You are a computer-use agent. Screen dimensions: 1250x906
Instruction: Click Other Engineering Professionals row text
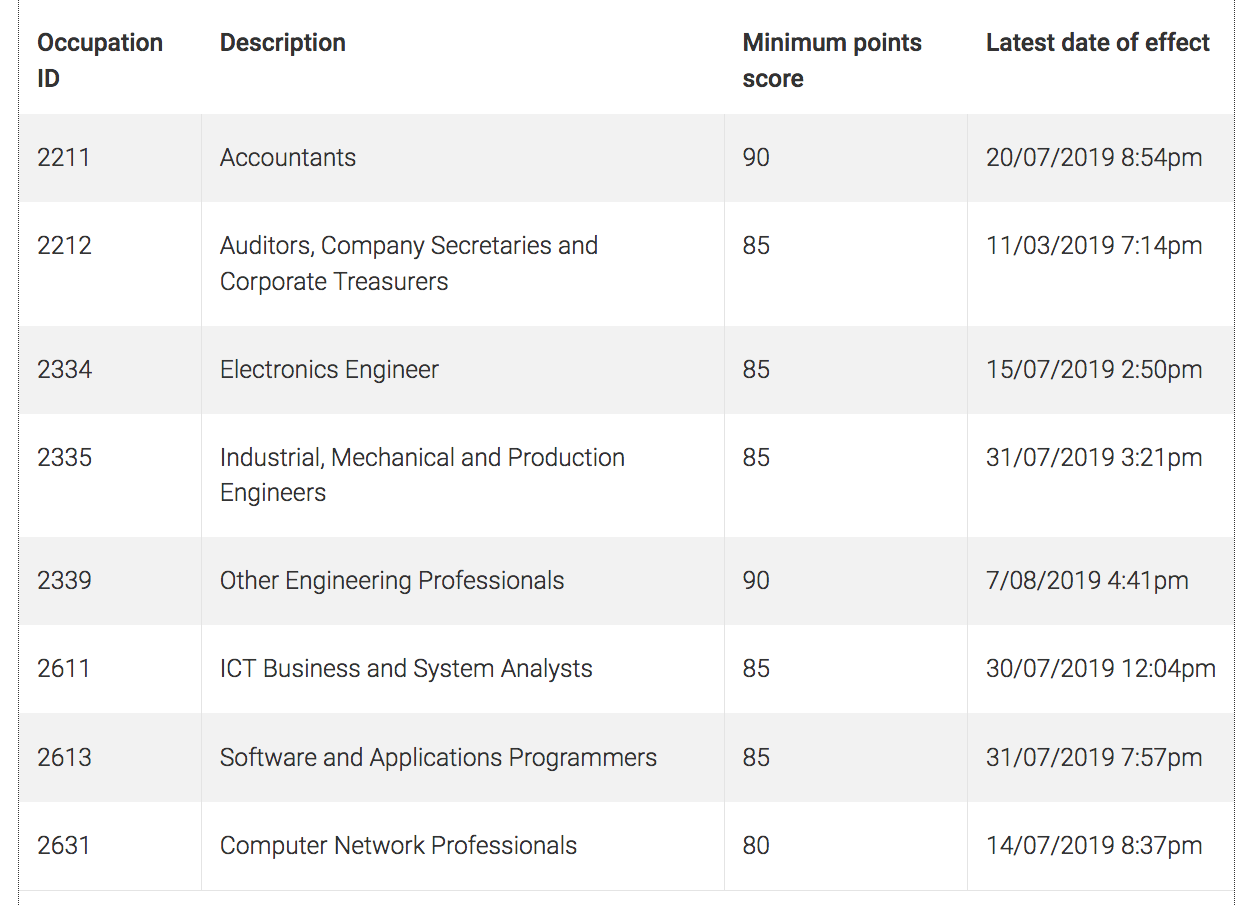click(392, 581)
